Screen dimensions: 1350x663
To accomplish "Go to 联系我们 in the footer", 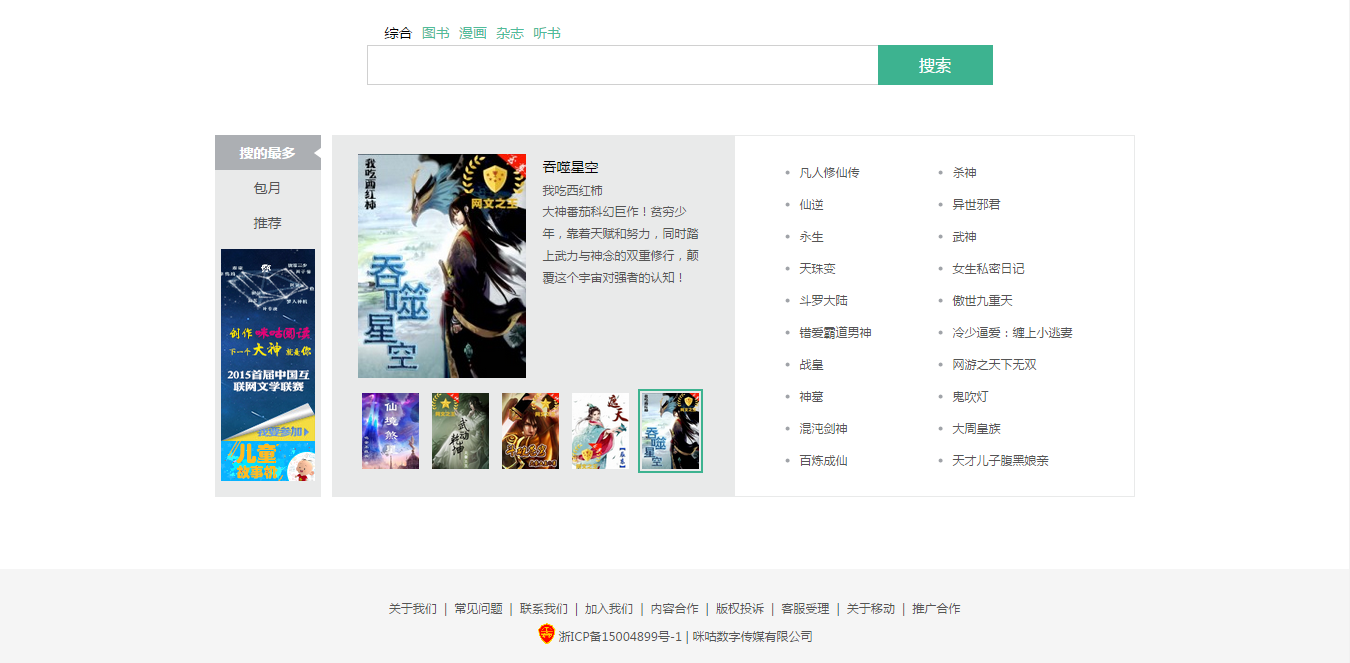I will pyautogui.click(x=544, y=609).
